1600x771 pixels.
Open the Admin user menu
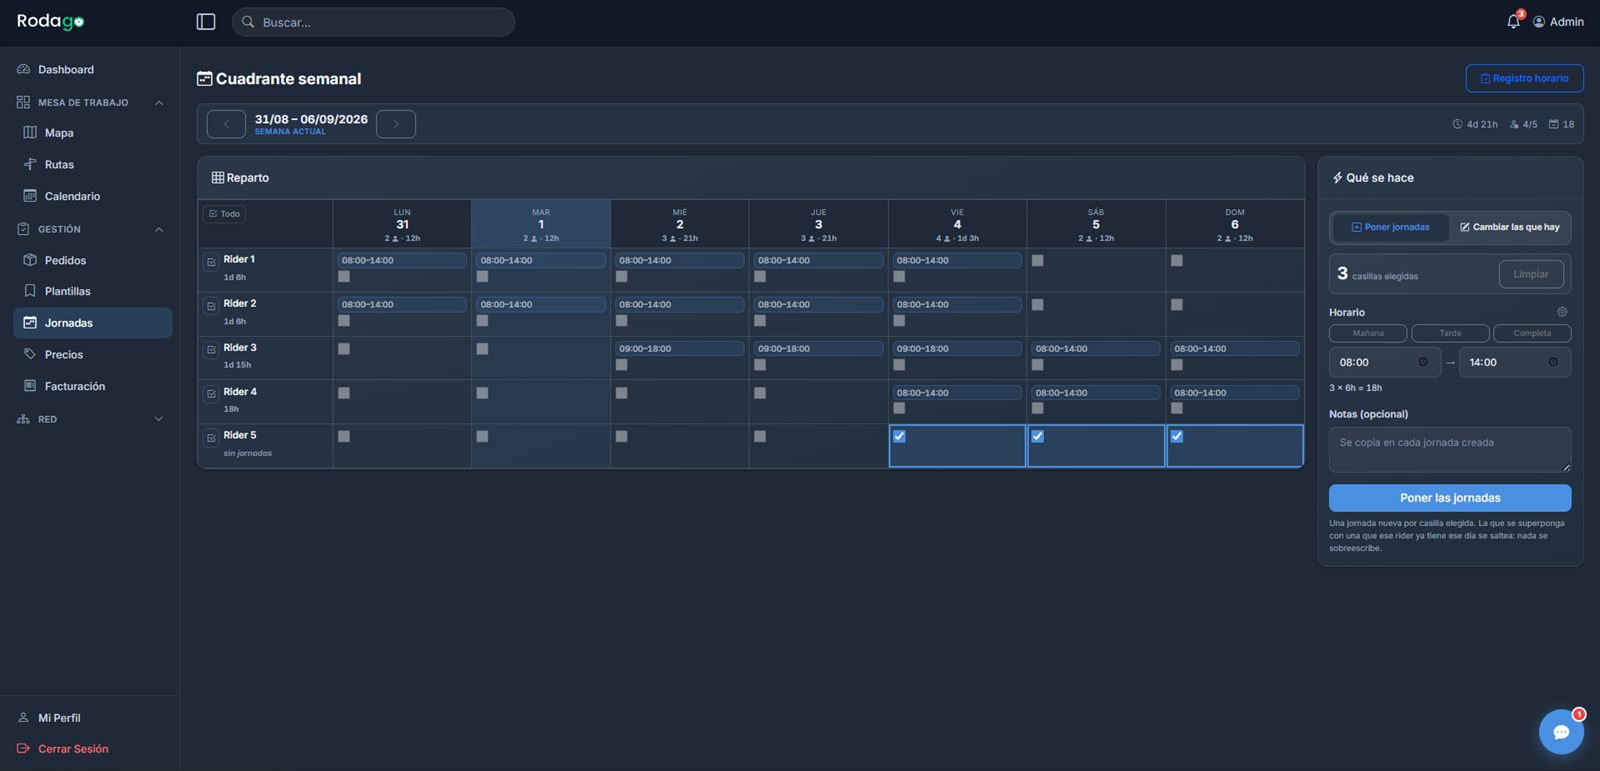(1558, 22)
